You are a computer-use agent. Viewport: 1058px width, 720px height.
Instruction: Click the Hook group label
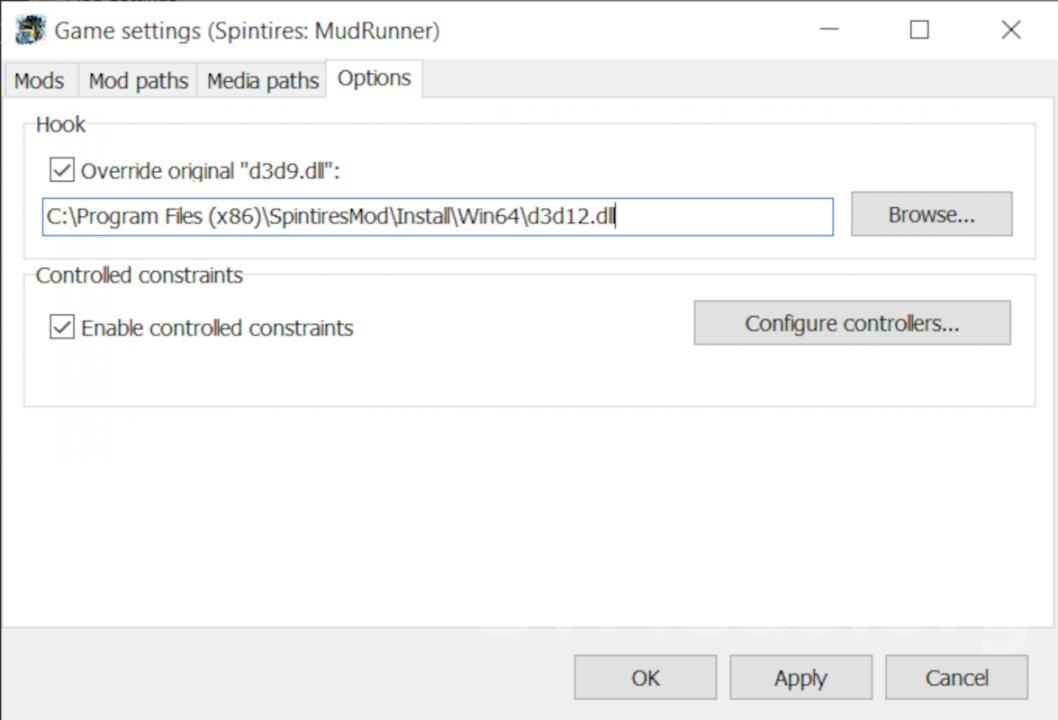click(x=61, y=125)
